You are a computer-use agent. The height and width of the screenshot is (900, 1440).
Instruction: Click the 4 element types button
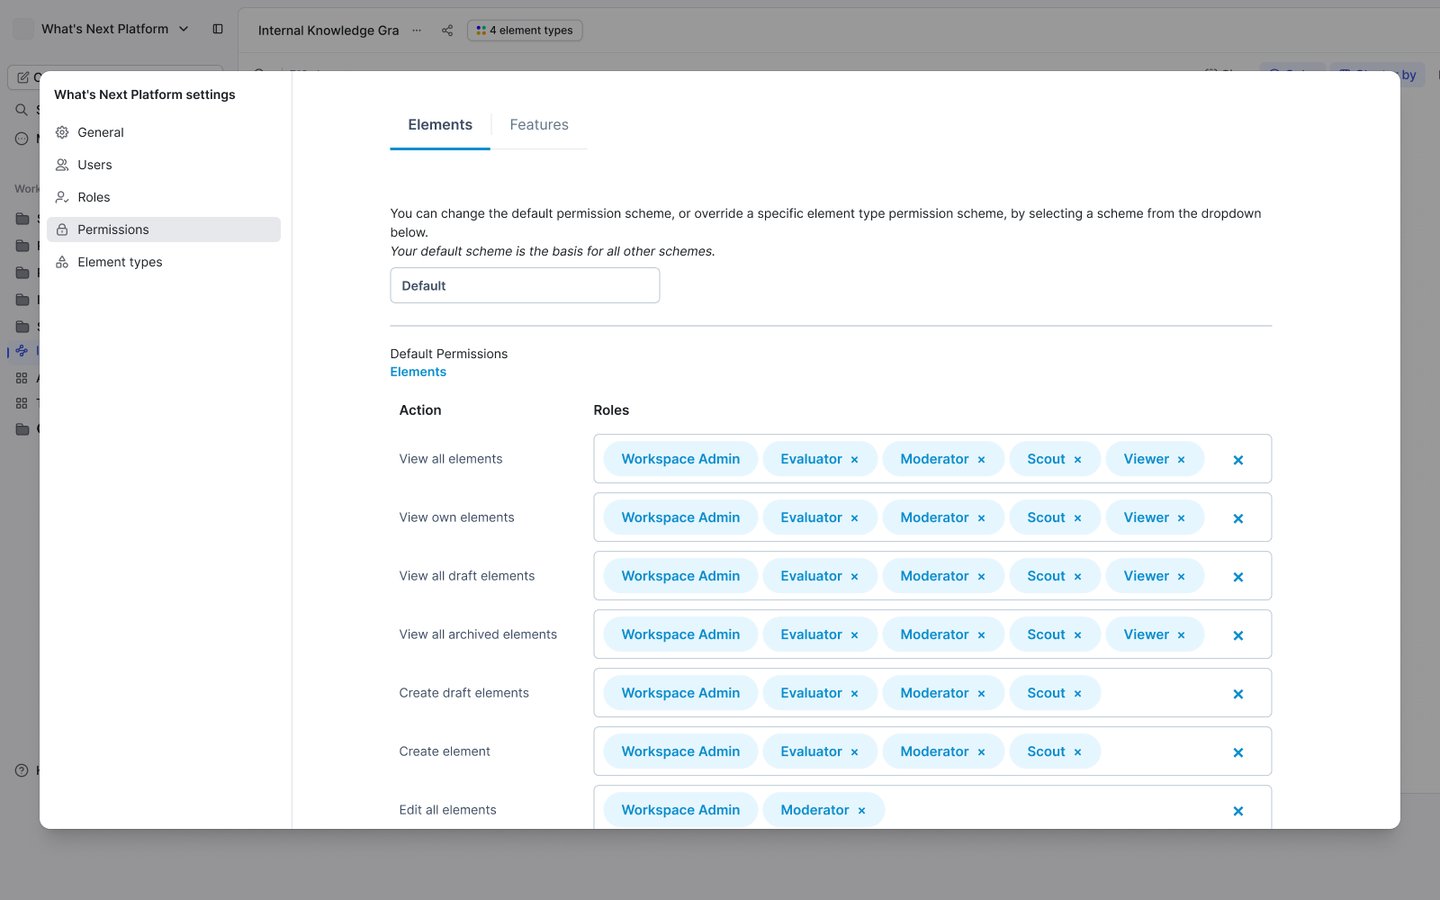[525, 30]
